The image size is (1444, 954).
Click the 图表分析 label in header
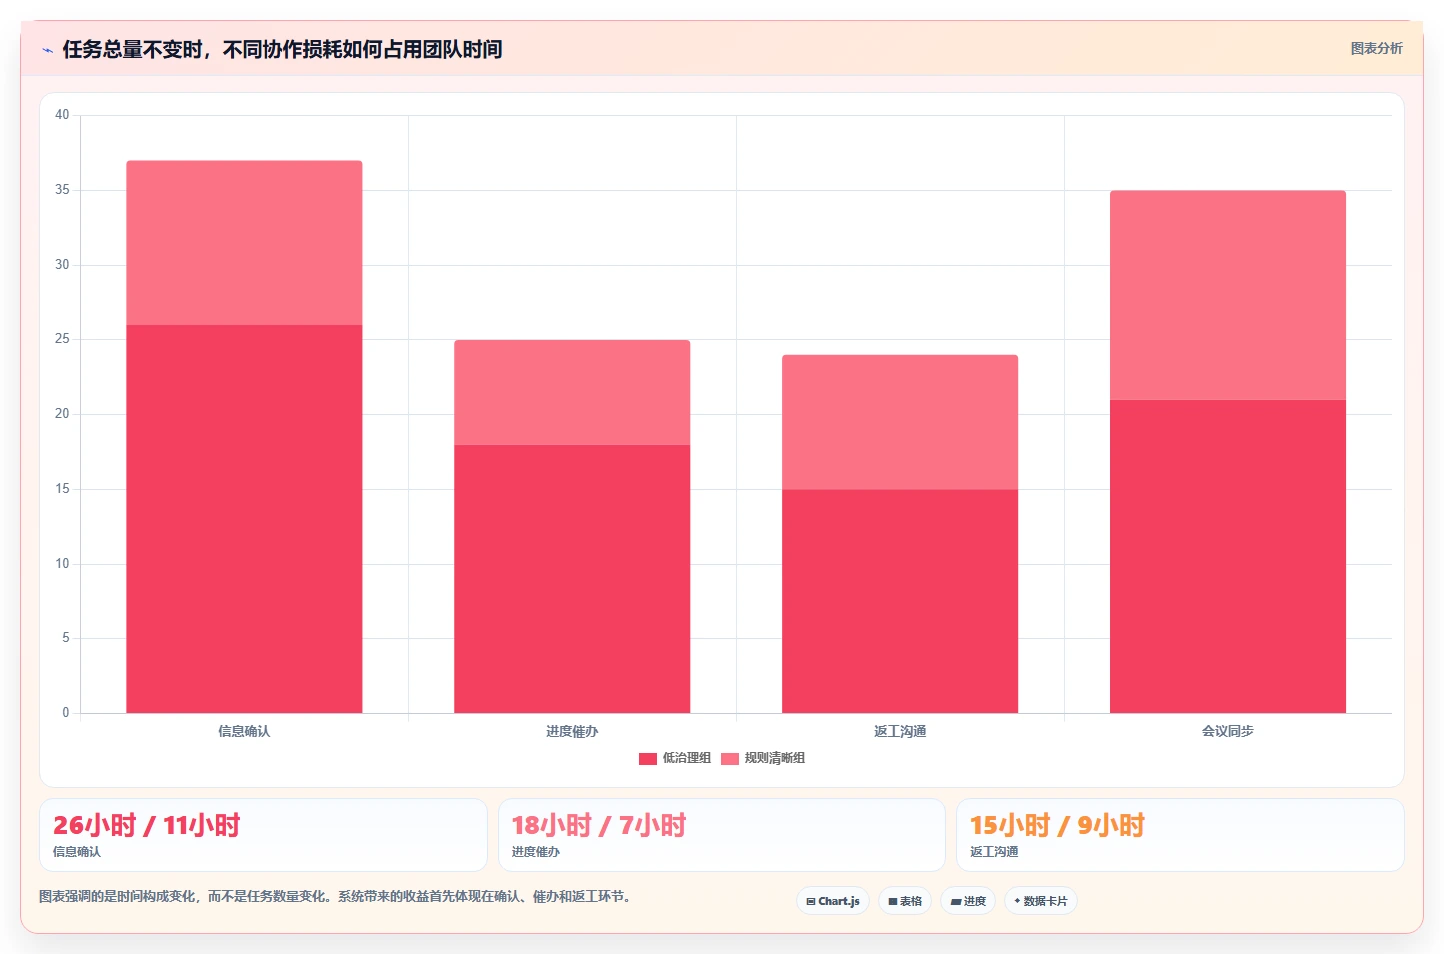pos(1376,48)
